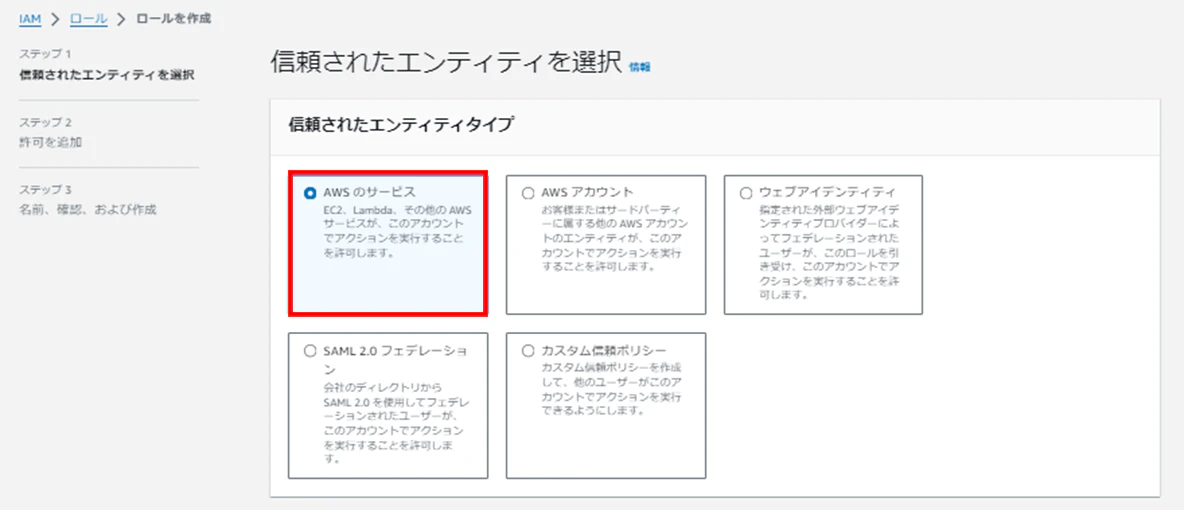Choose the カスタム信頼ポリシー radio option
This screenshot has height=510, width=1184.
coord(528,351)
